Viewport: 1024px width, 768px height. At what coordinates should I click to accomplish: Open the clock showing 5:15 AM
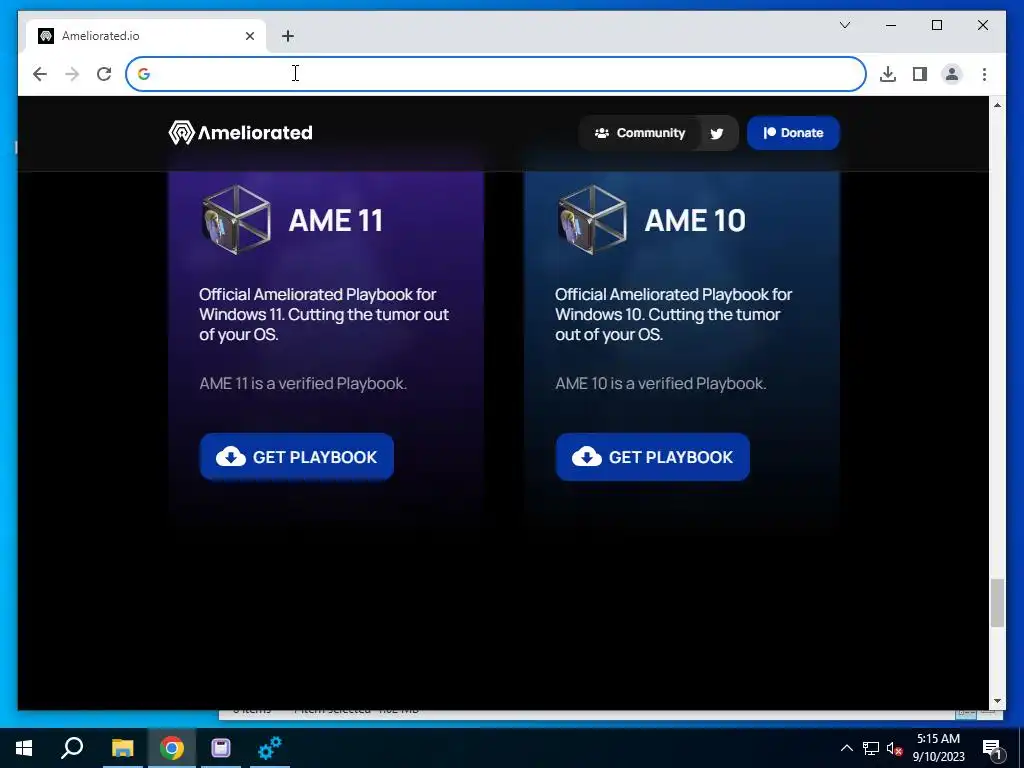938,748
